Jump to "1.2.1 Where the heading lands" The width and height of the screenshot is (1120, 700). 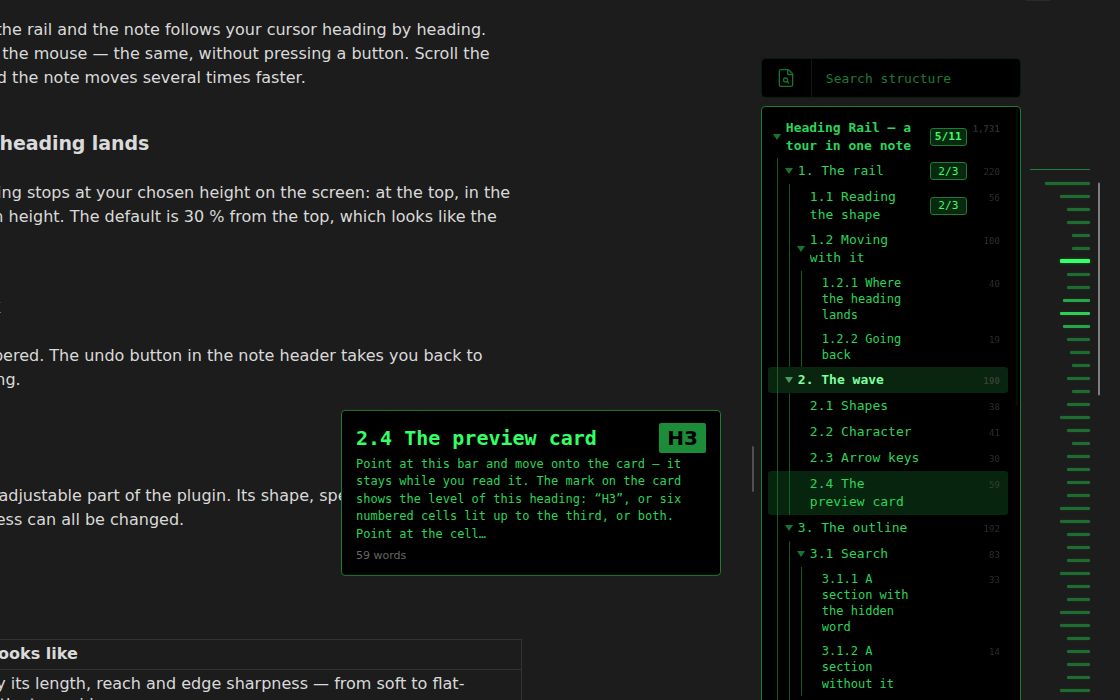pyautogui.click(x=861, y=299)
